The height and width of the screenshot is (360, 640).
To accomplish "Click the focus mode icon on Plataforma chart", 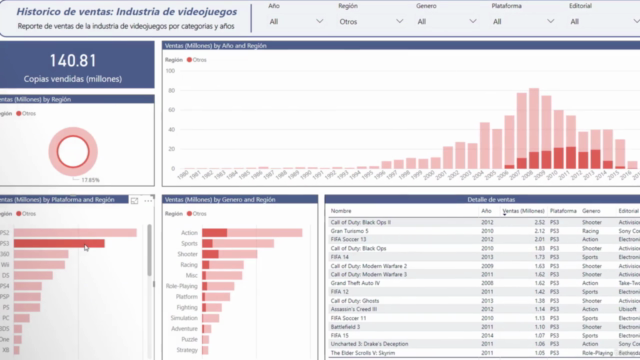I will (x=134, y=200).
